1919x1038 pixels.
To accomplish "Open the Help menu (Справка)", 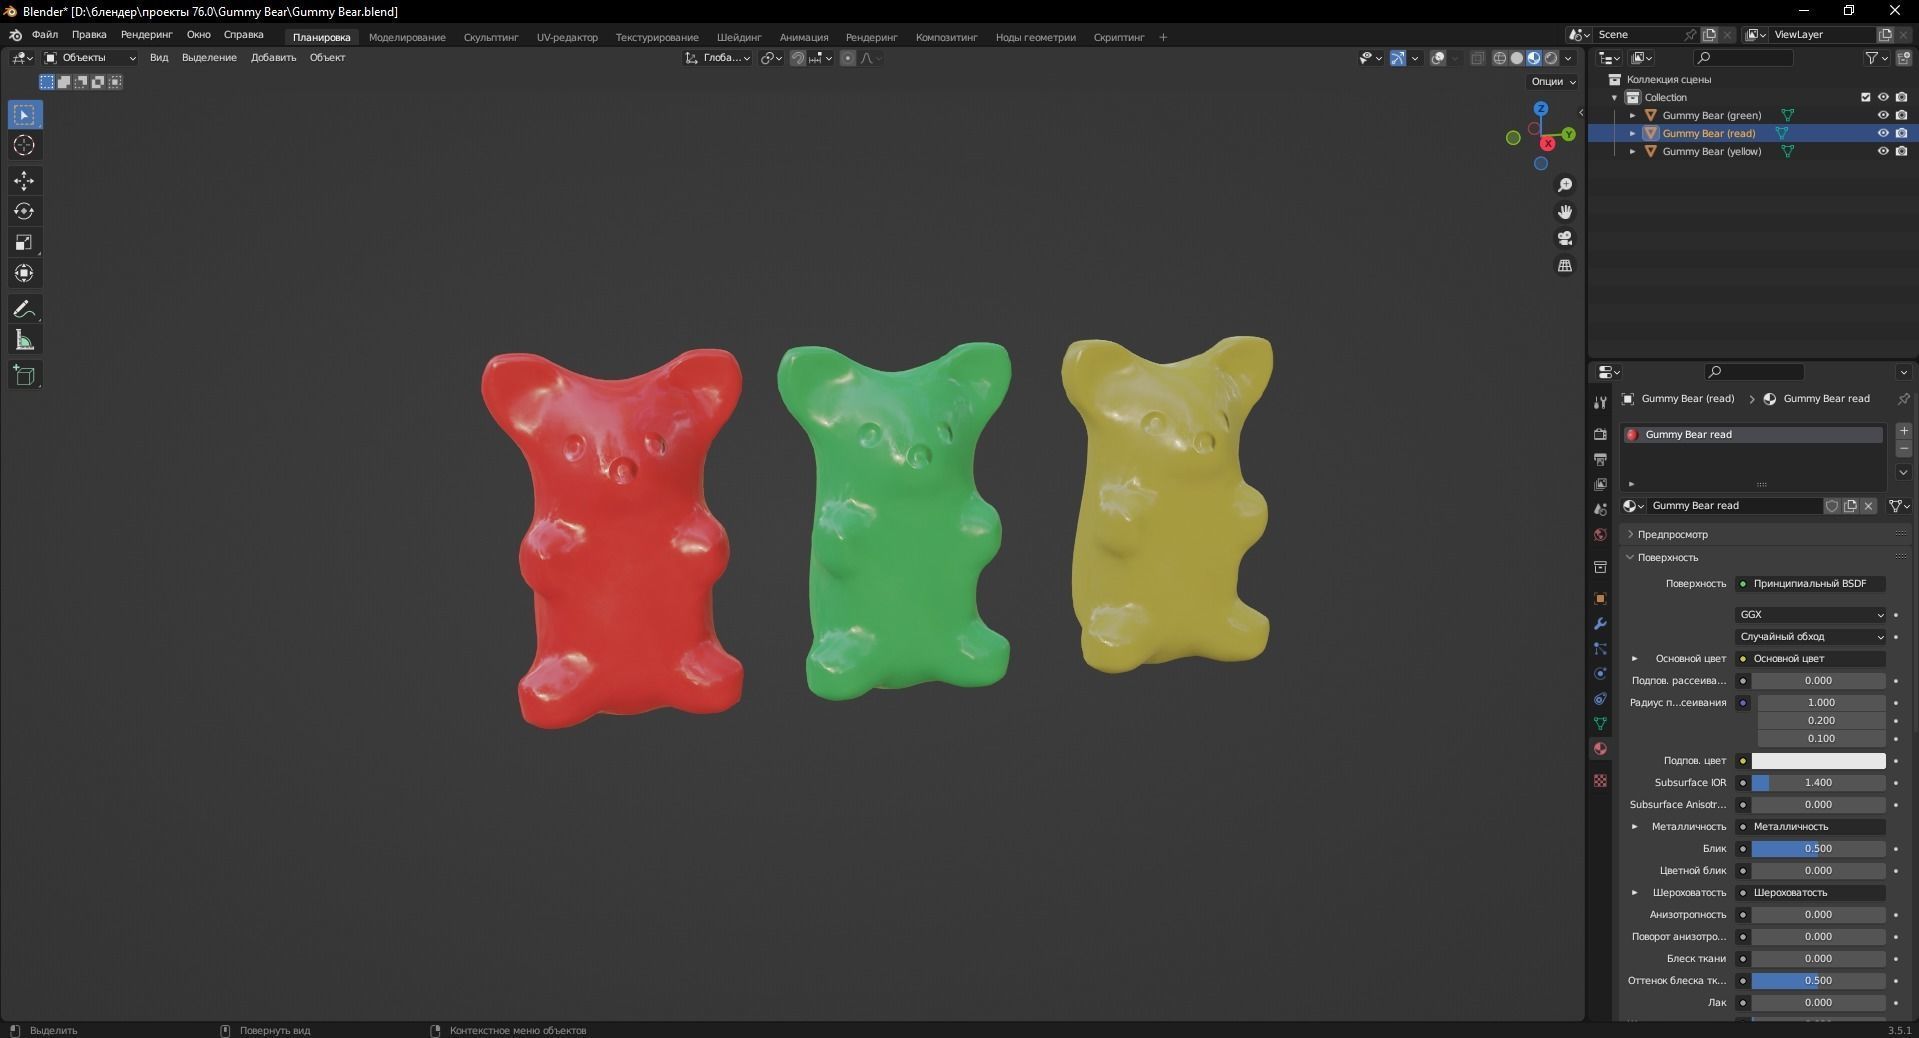I will coord(243,35).
